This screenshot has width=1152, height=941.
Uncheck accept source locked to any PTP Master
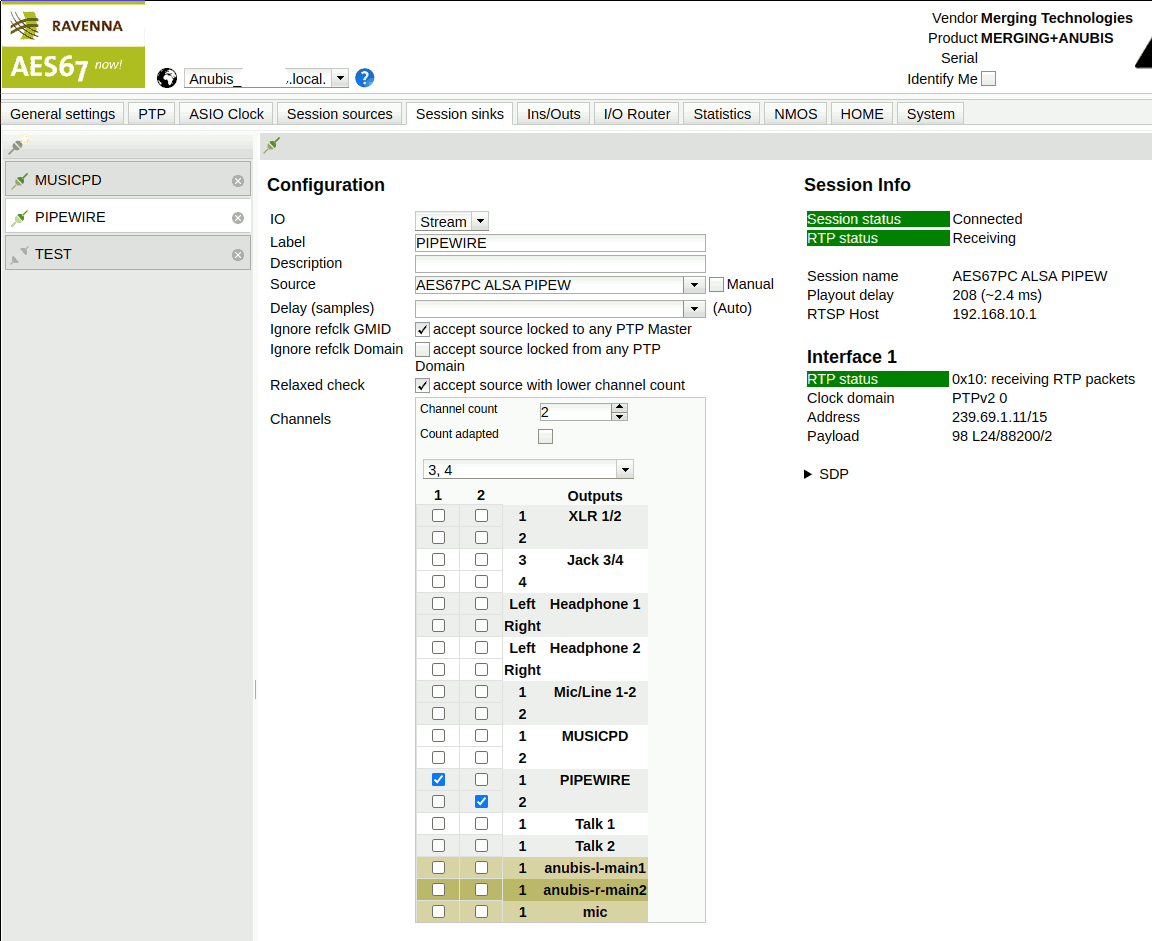tap(422, 329)
